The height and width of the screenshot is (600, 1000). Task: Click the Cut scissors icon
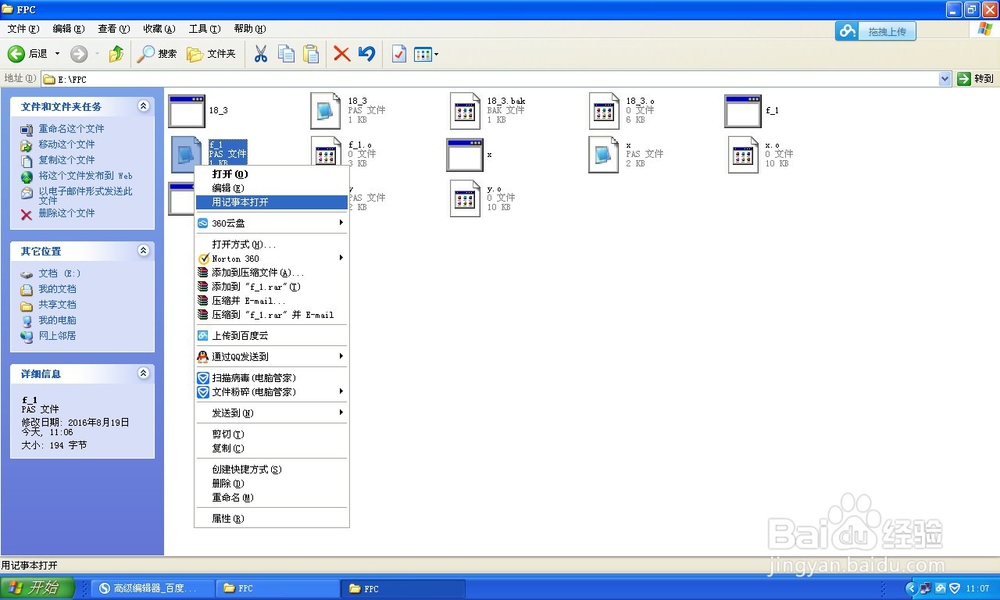click(260, 54)
